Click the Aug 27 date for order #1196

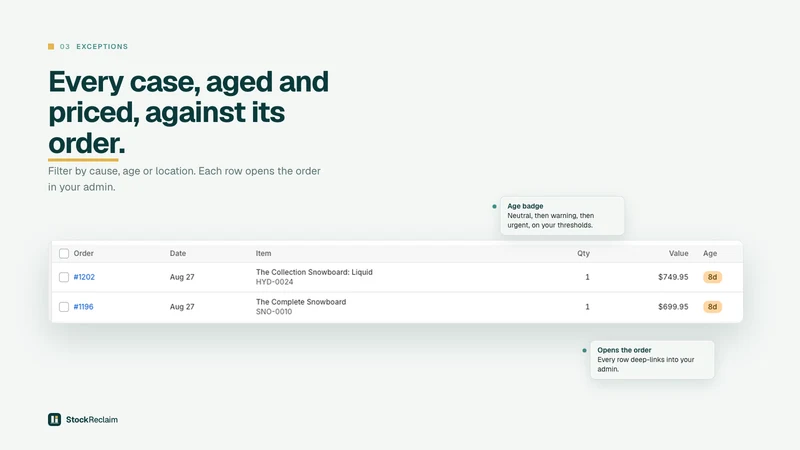182,307
